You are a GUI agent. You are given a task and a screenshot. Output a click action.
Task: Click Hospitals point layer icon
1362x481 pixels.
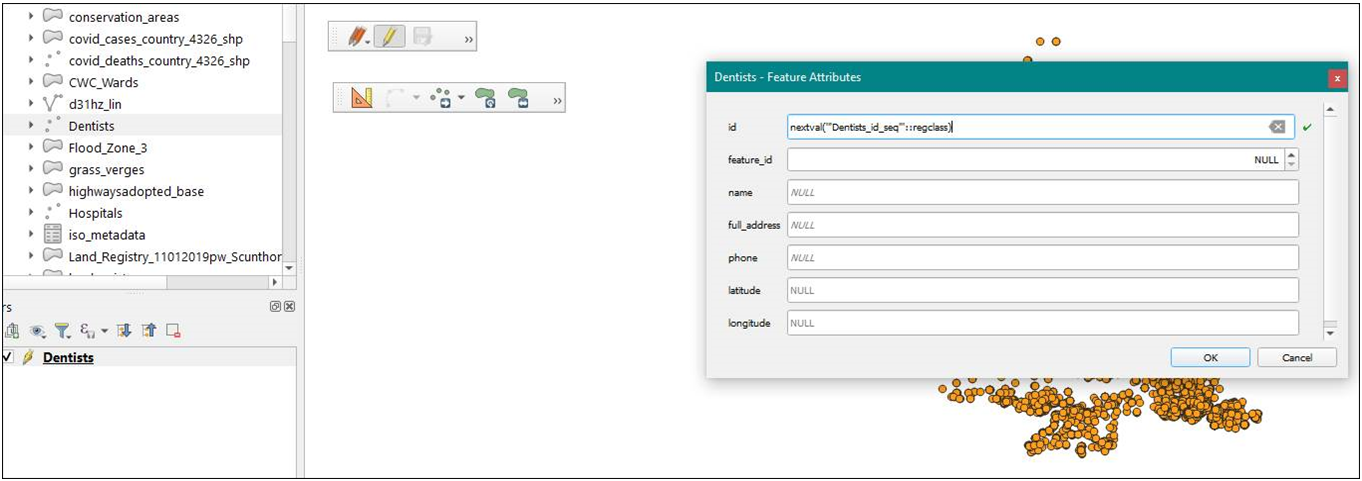point(53,213)
